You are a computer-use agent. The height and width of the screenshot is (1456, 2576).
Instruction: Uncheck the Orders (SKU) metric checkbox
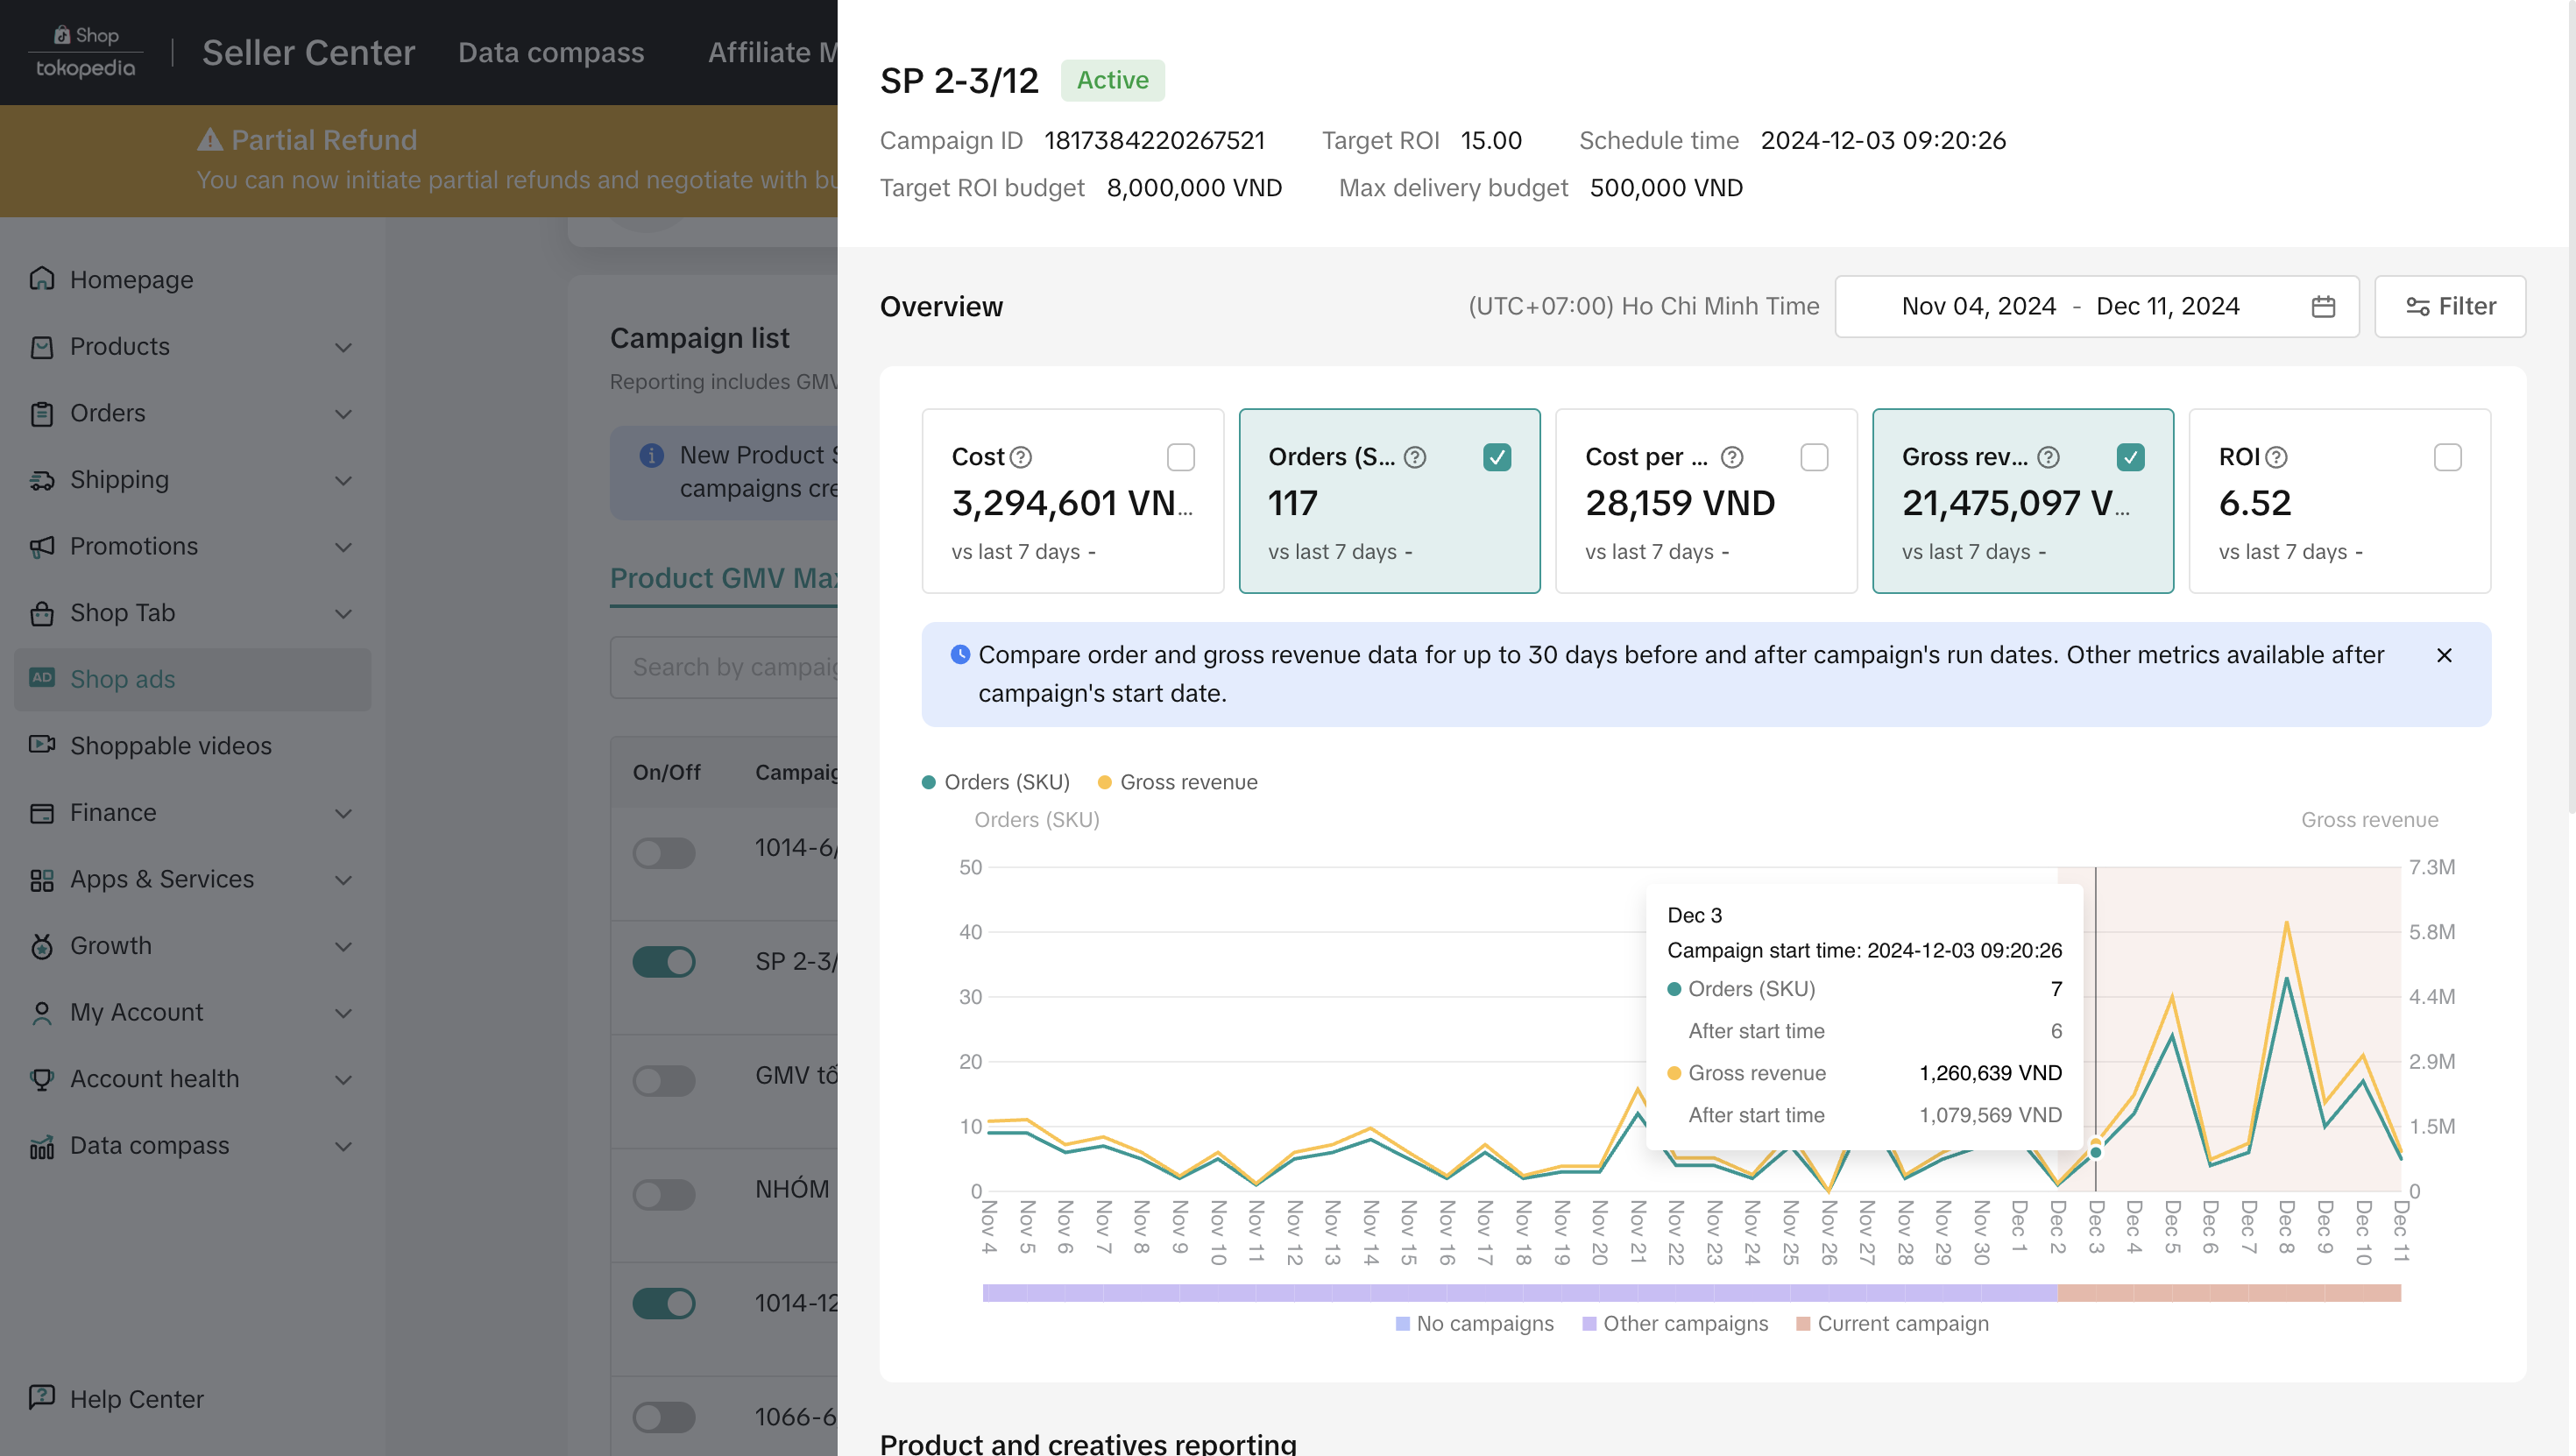[1497, 457]
